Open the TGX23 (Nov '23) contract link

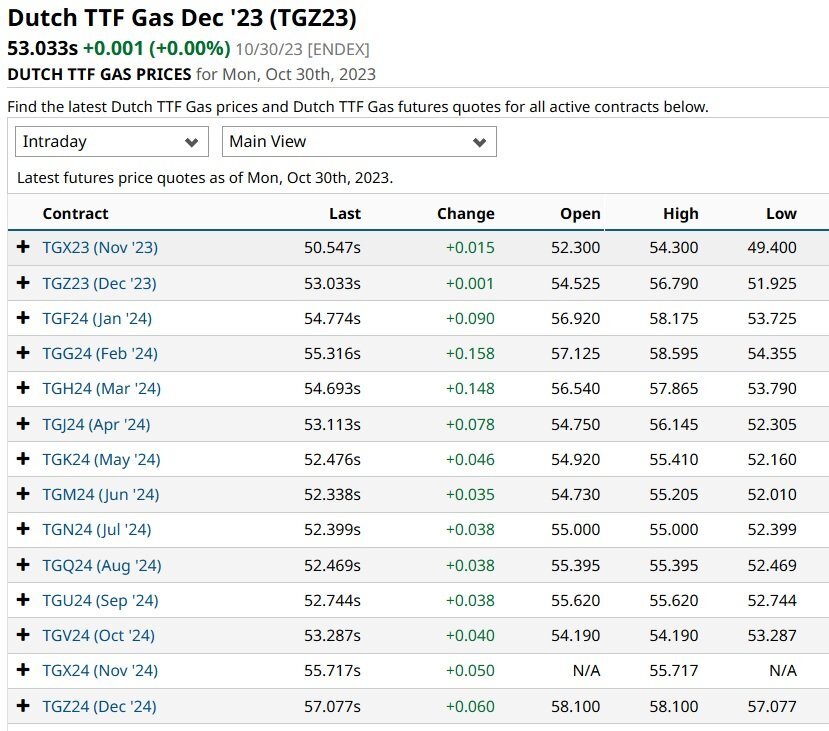click(x=100, y=248)
